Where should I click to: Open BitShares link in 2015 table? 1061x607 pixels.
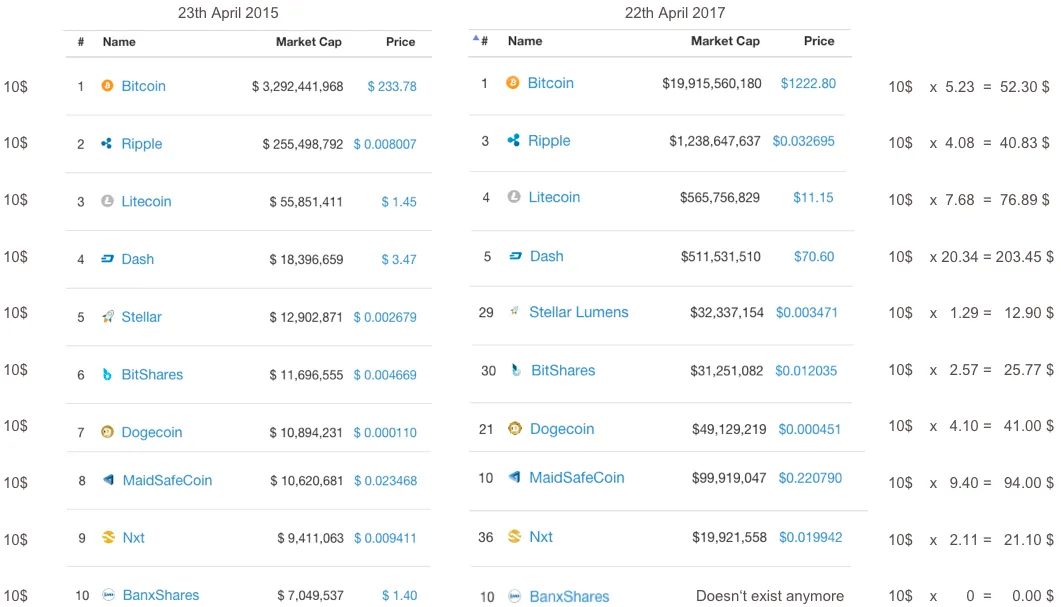coord(152,374)
